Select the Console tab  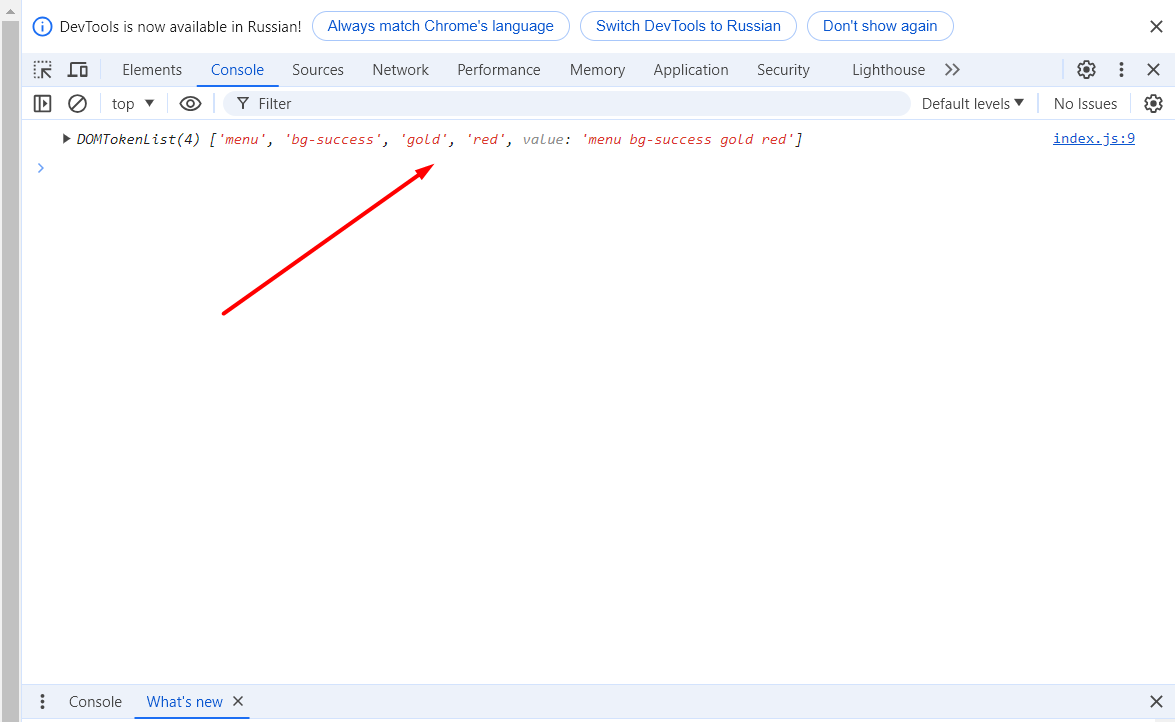click(x=237, y=70)
